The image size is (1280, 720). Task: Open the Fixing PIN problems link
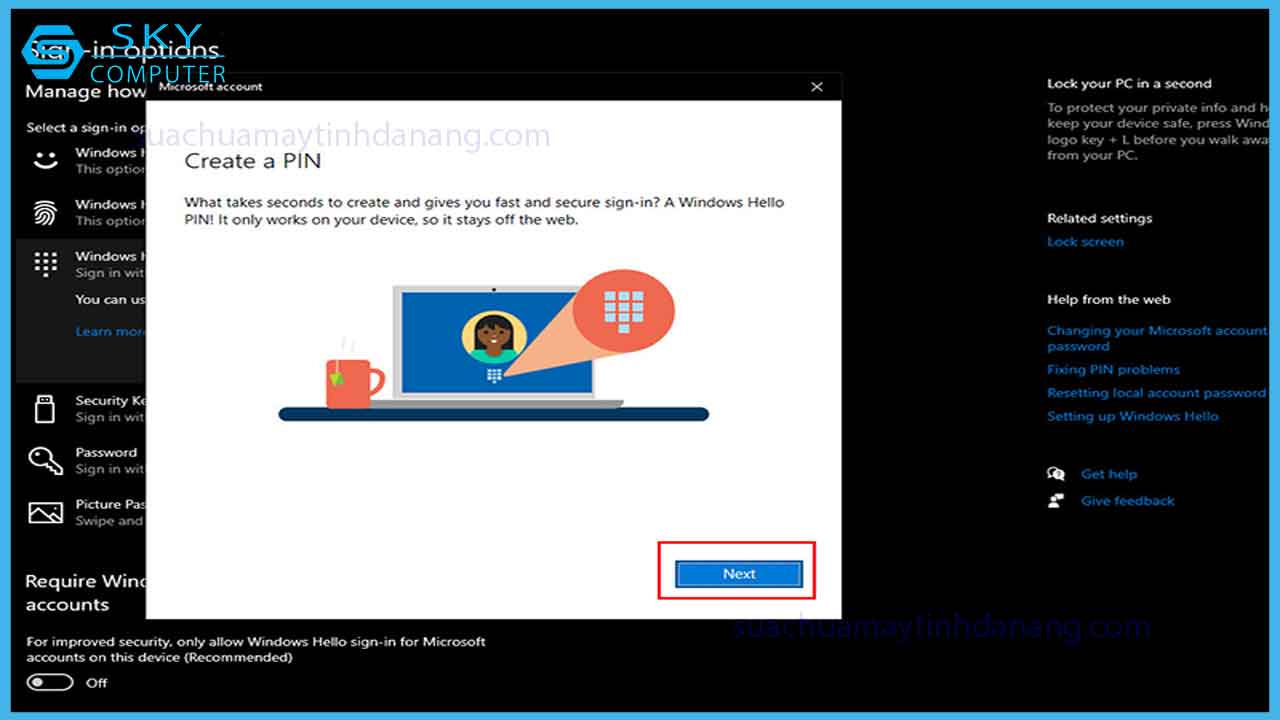pos(1112,369)
